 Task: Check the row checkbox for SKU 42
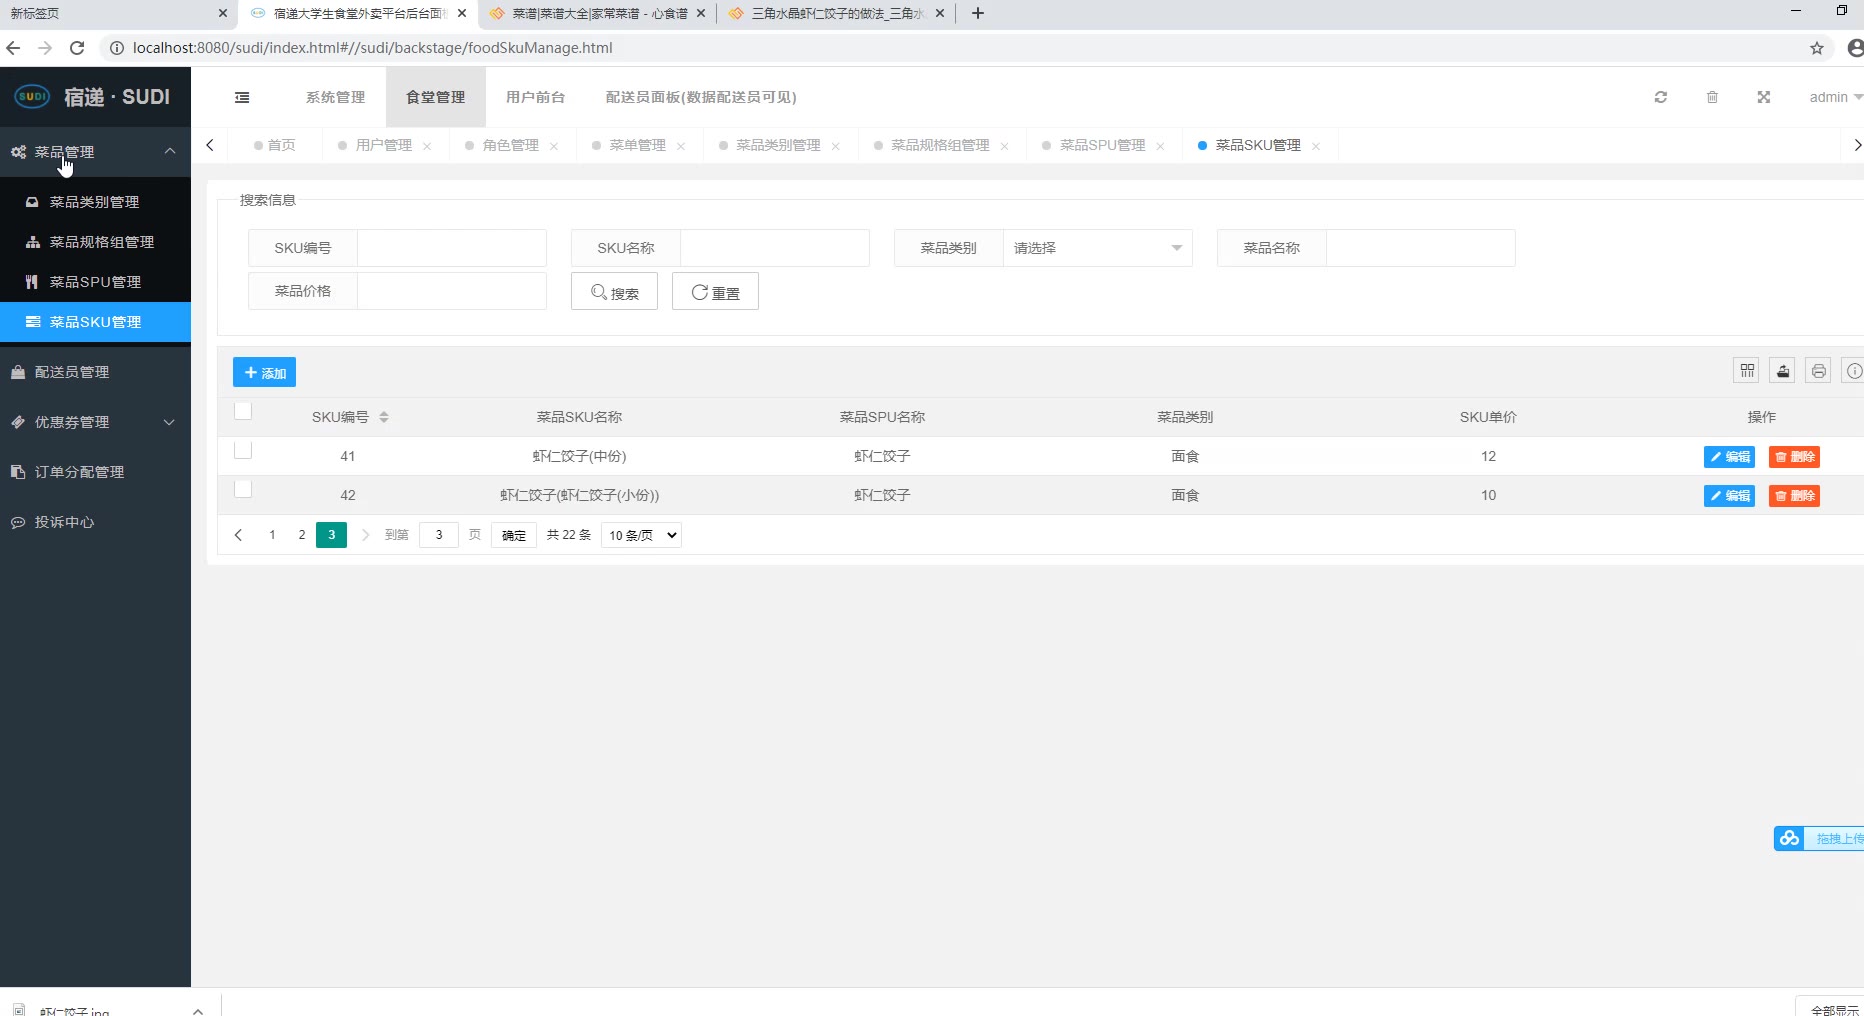pyautogui.click(x=243, y=489)
